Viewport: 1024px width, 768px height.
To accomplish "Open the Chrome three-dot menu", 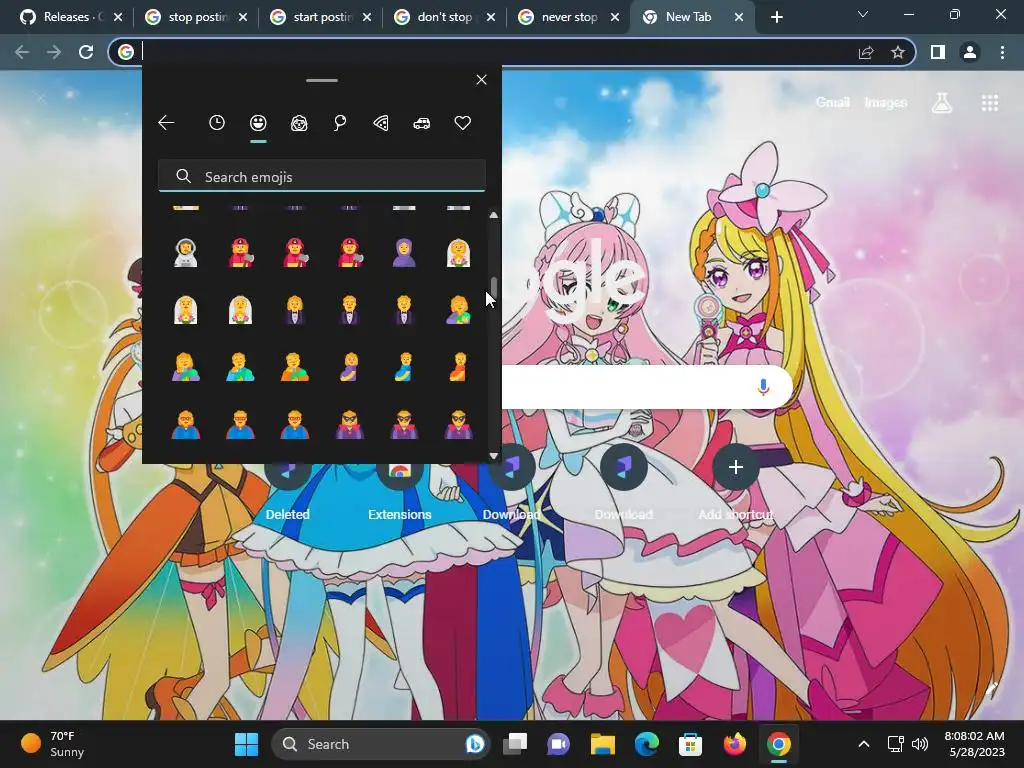I will (x=1002, y=52).
